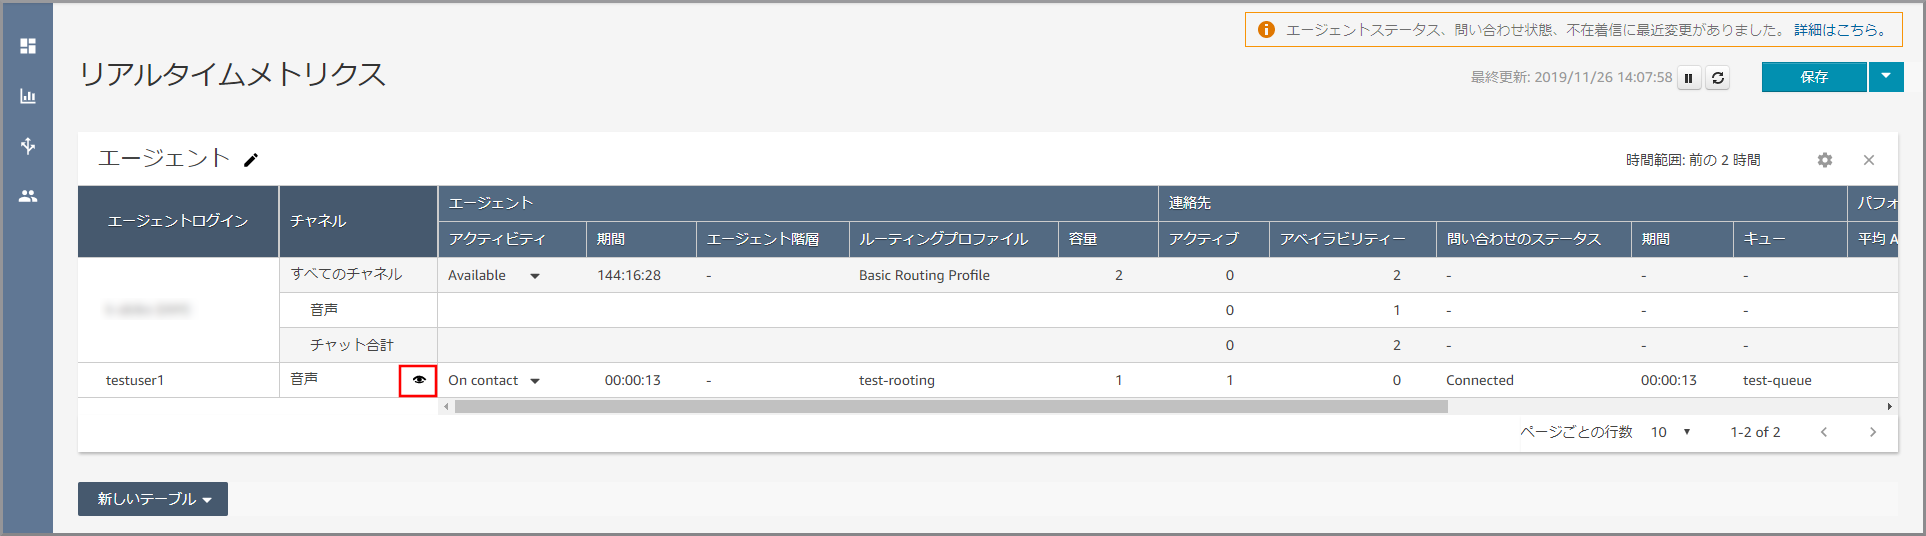Refresh the metrics data now
The image size is (1926, 536).
point(1718,78)
